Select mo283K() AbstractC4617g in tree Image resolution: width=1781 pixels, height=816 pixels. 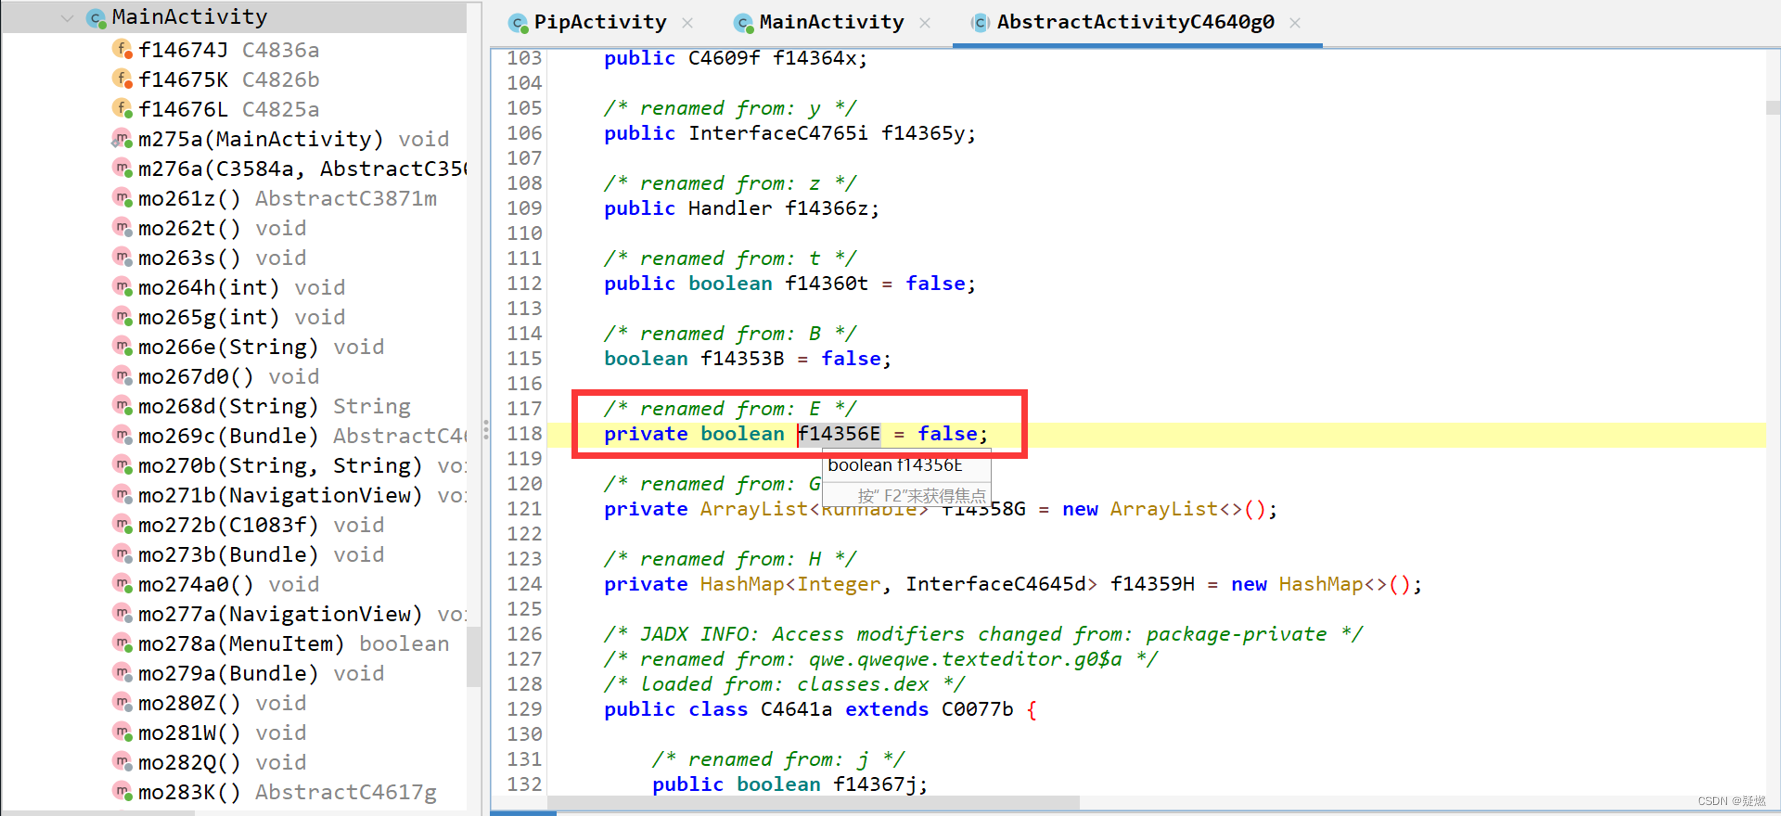[274, 792]
